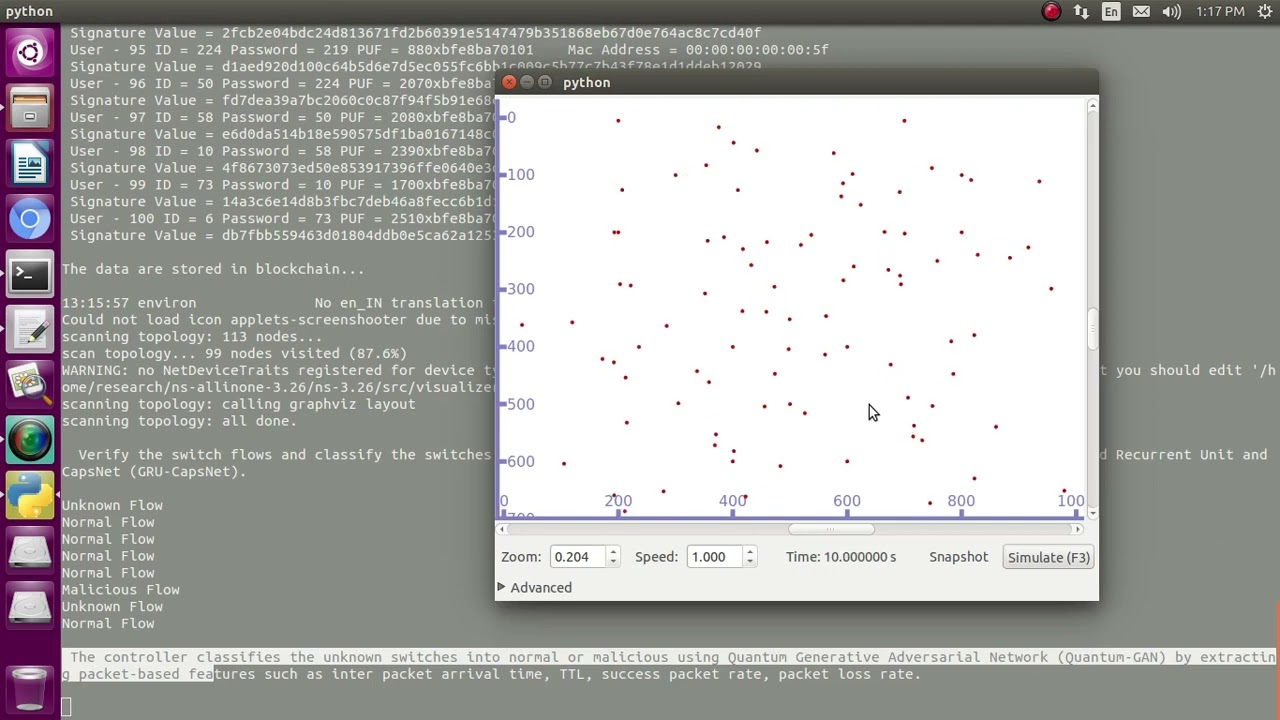1280x720 pixels.
Task: Take a Snapshot of the topology
Action: point(958,557)
